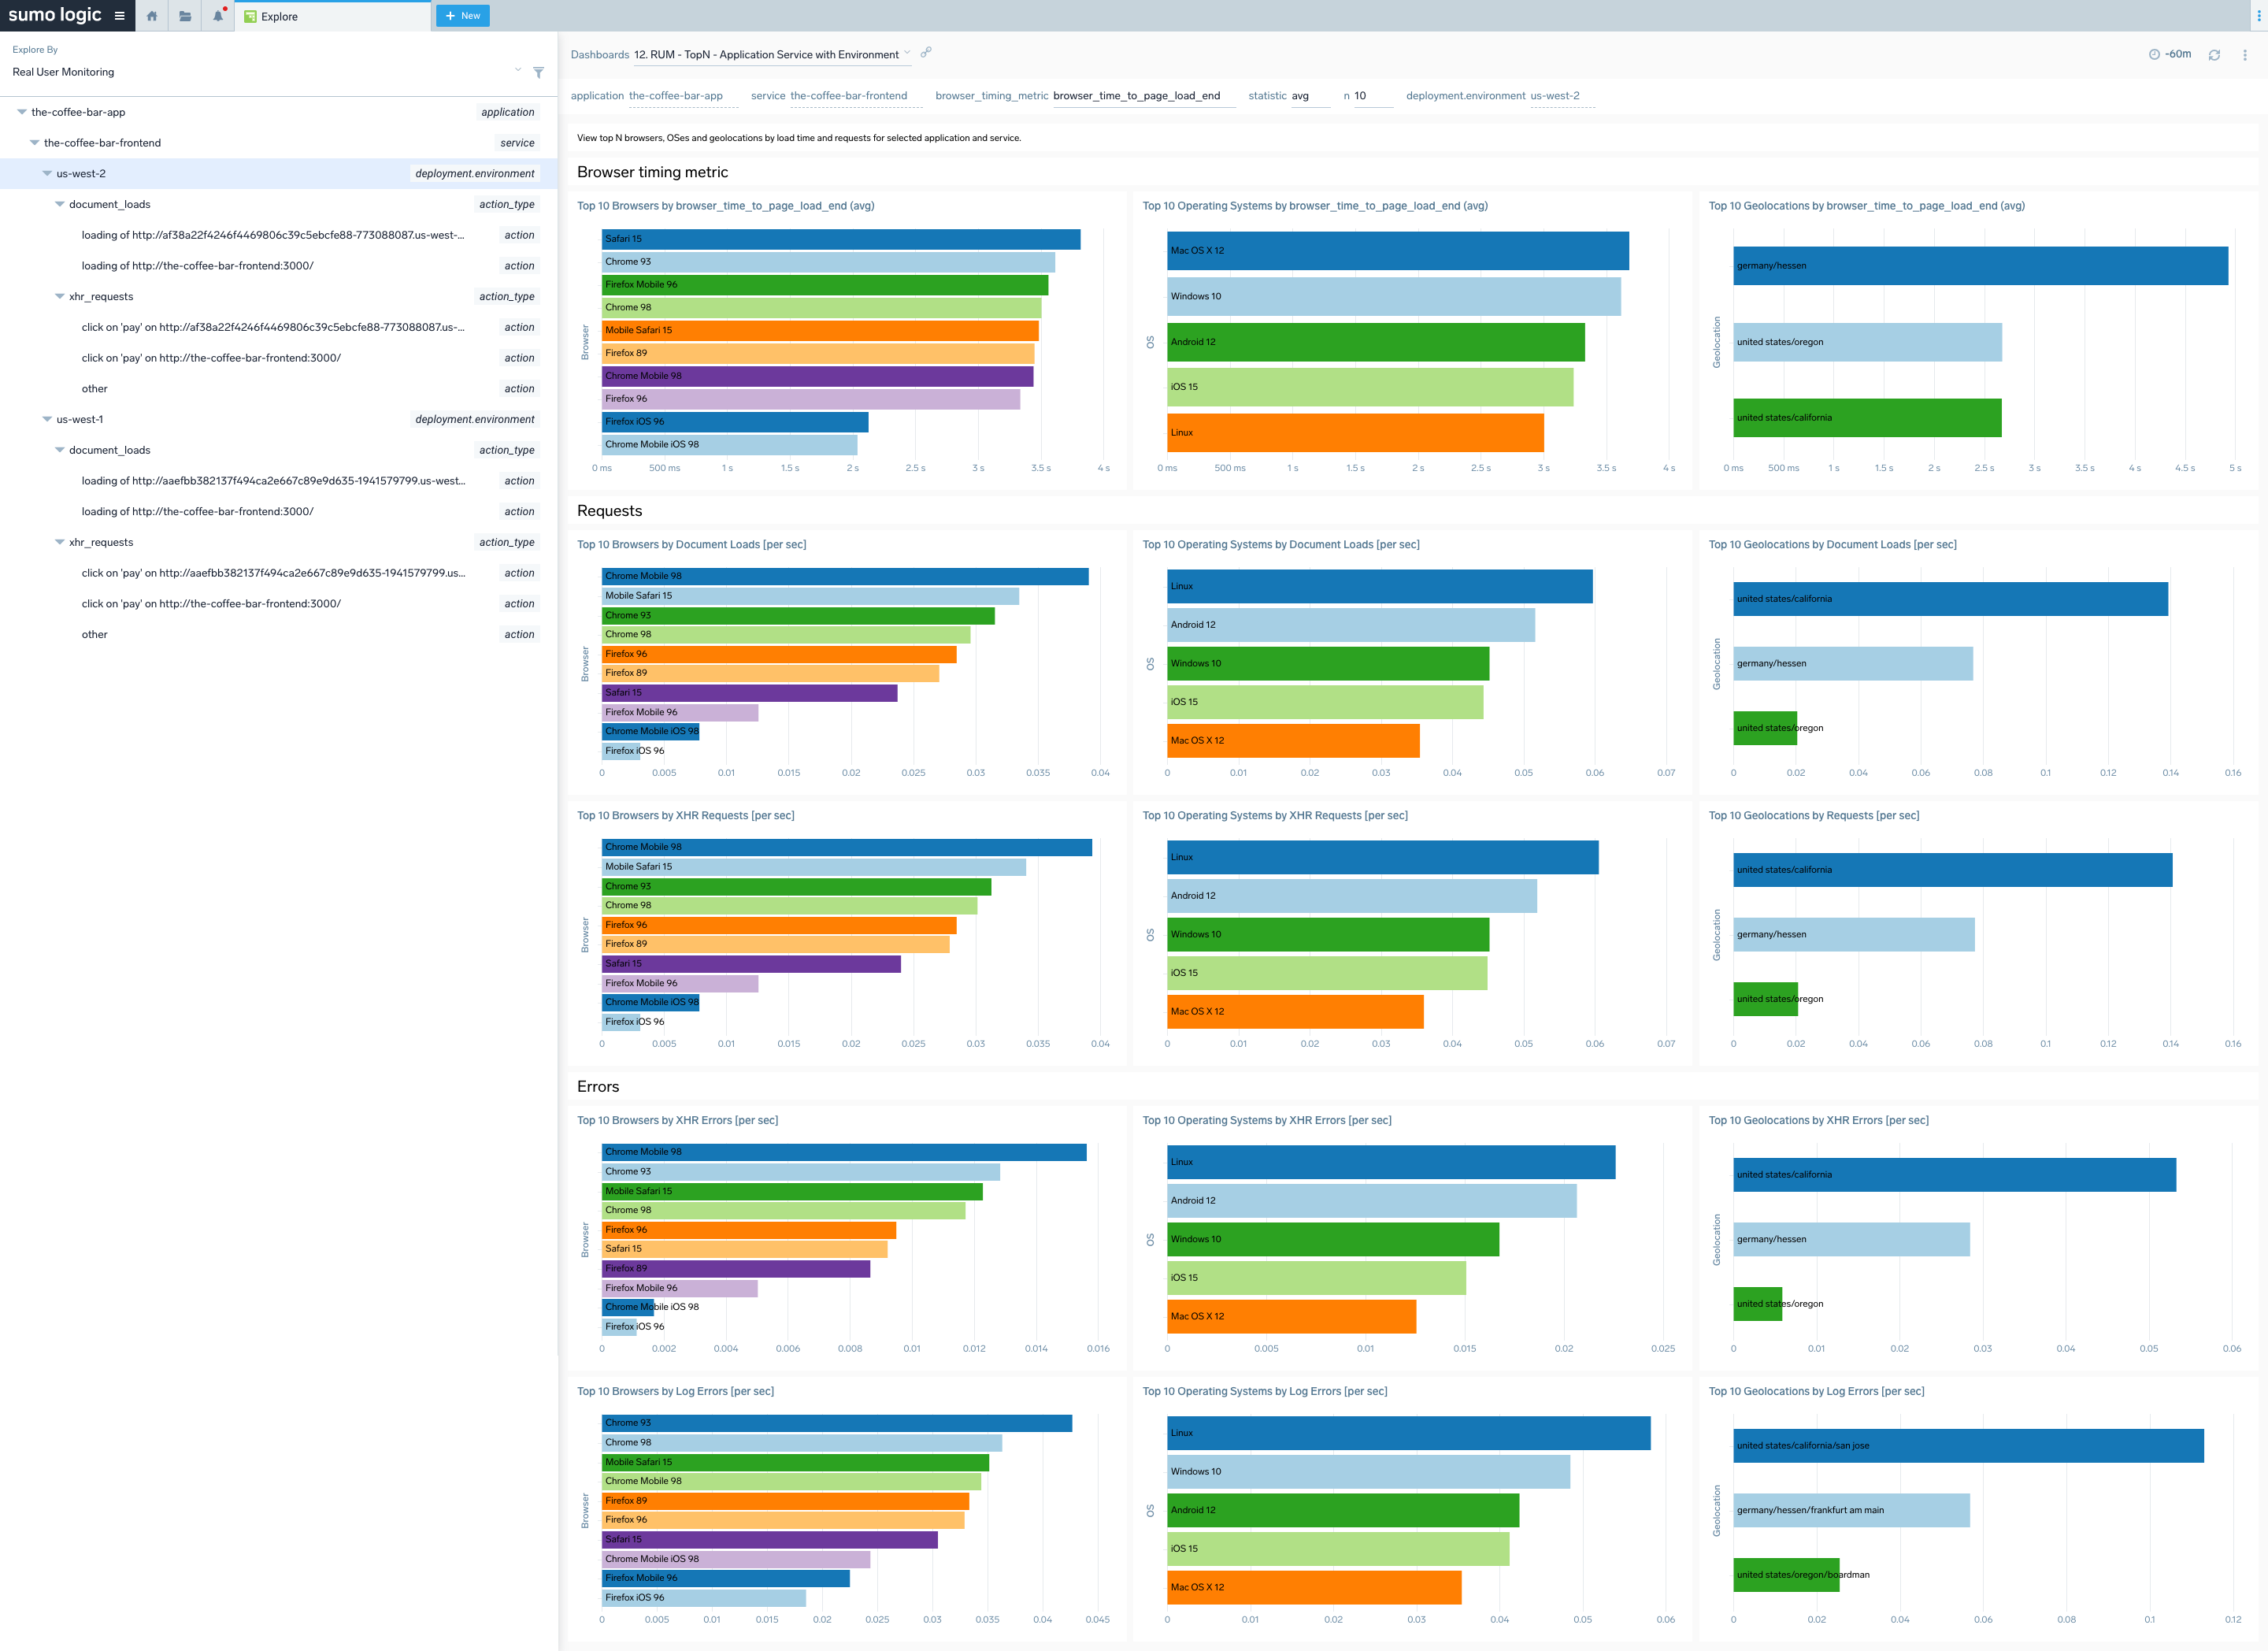Click the Safari 15 bar in browser timing chart
The image size is (2268, 1651).
click(840, 239)
